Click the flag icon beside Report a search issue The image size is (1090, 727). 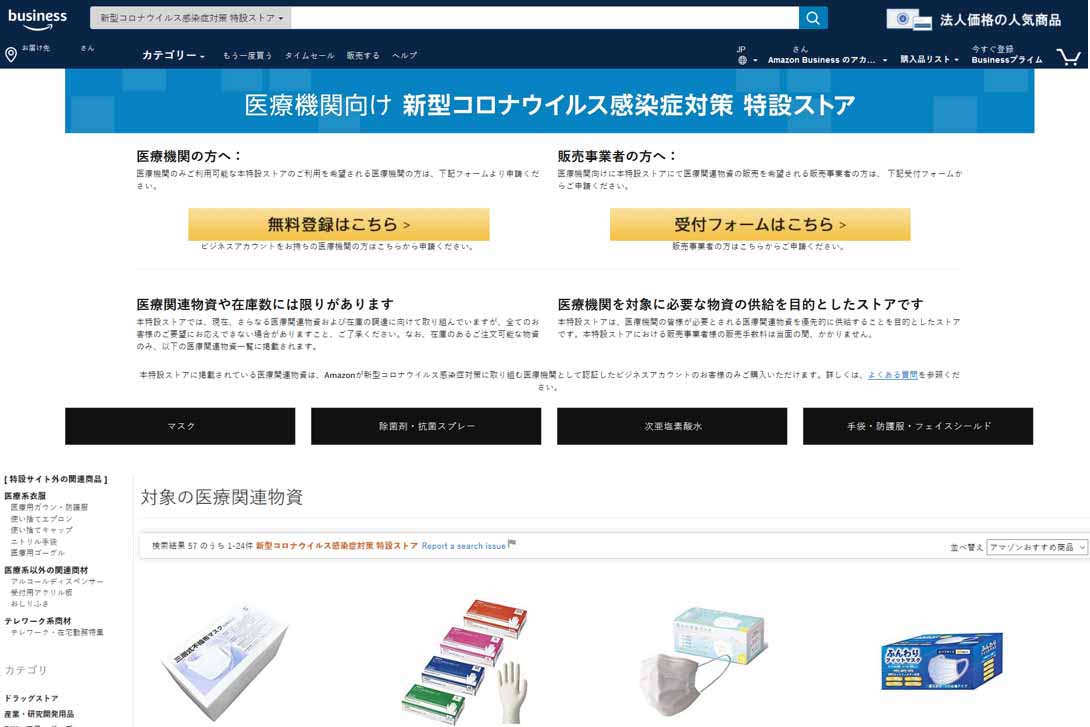tap(512, 545)
